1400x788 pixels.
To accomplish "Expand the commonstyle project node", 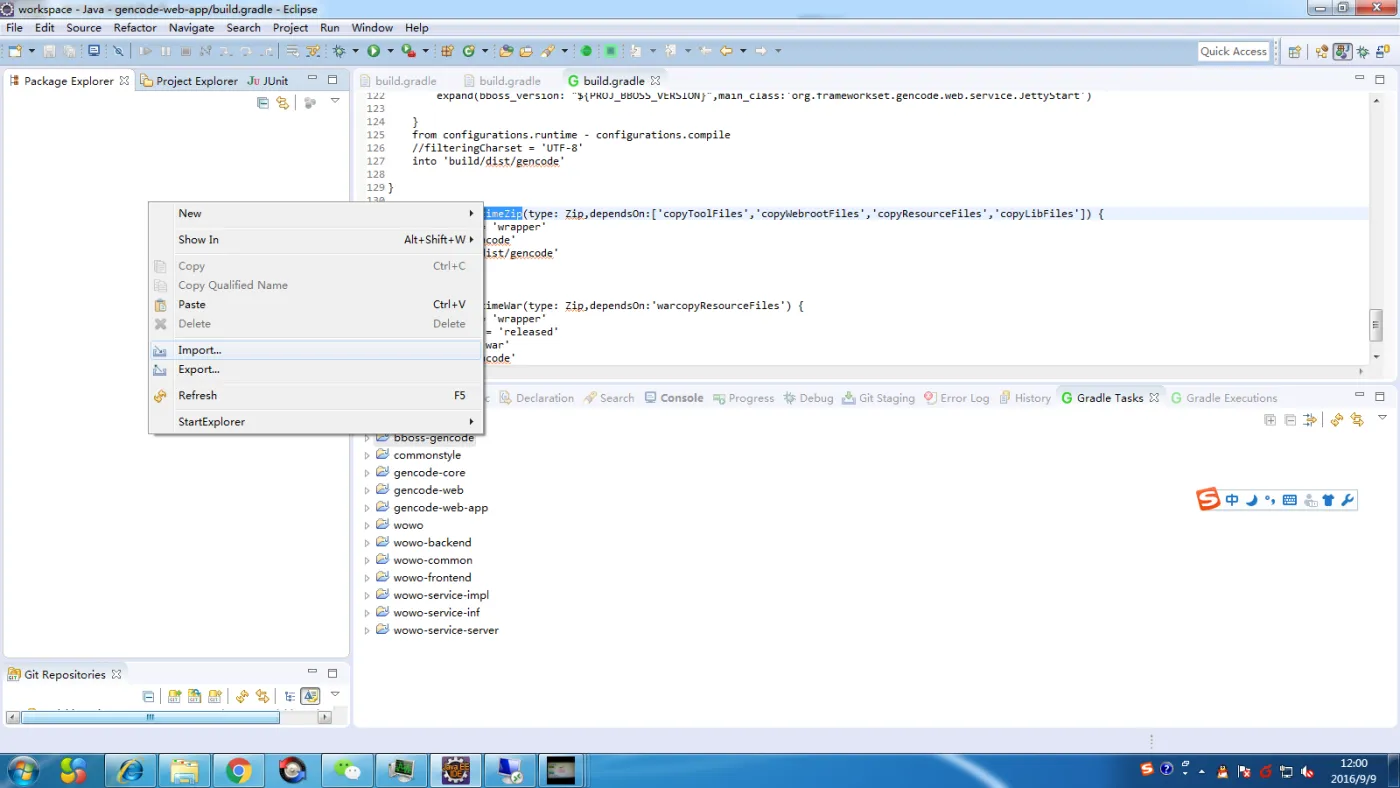I will pos(367,455).
